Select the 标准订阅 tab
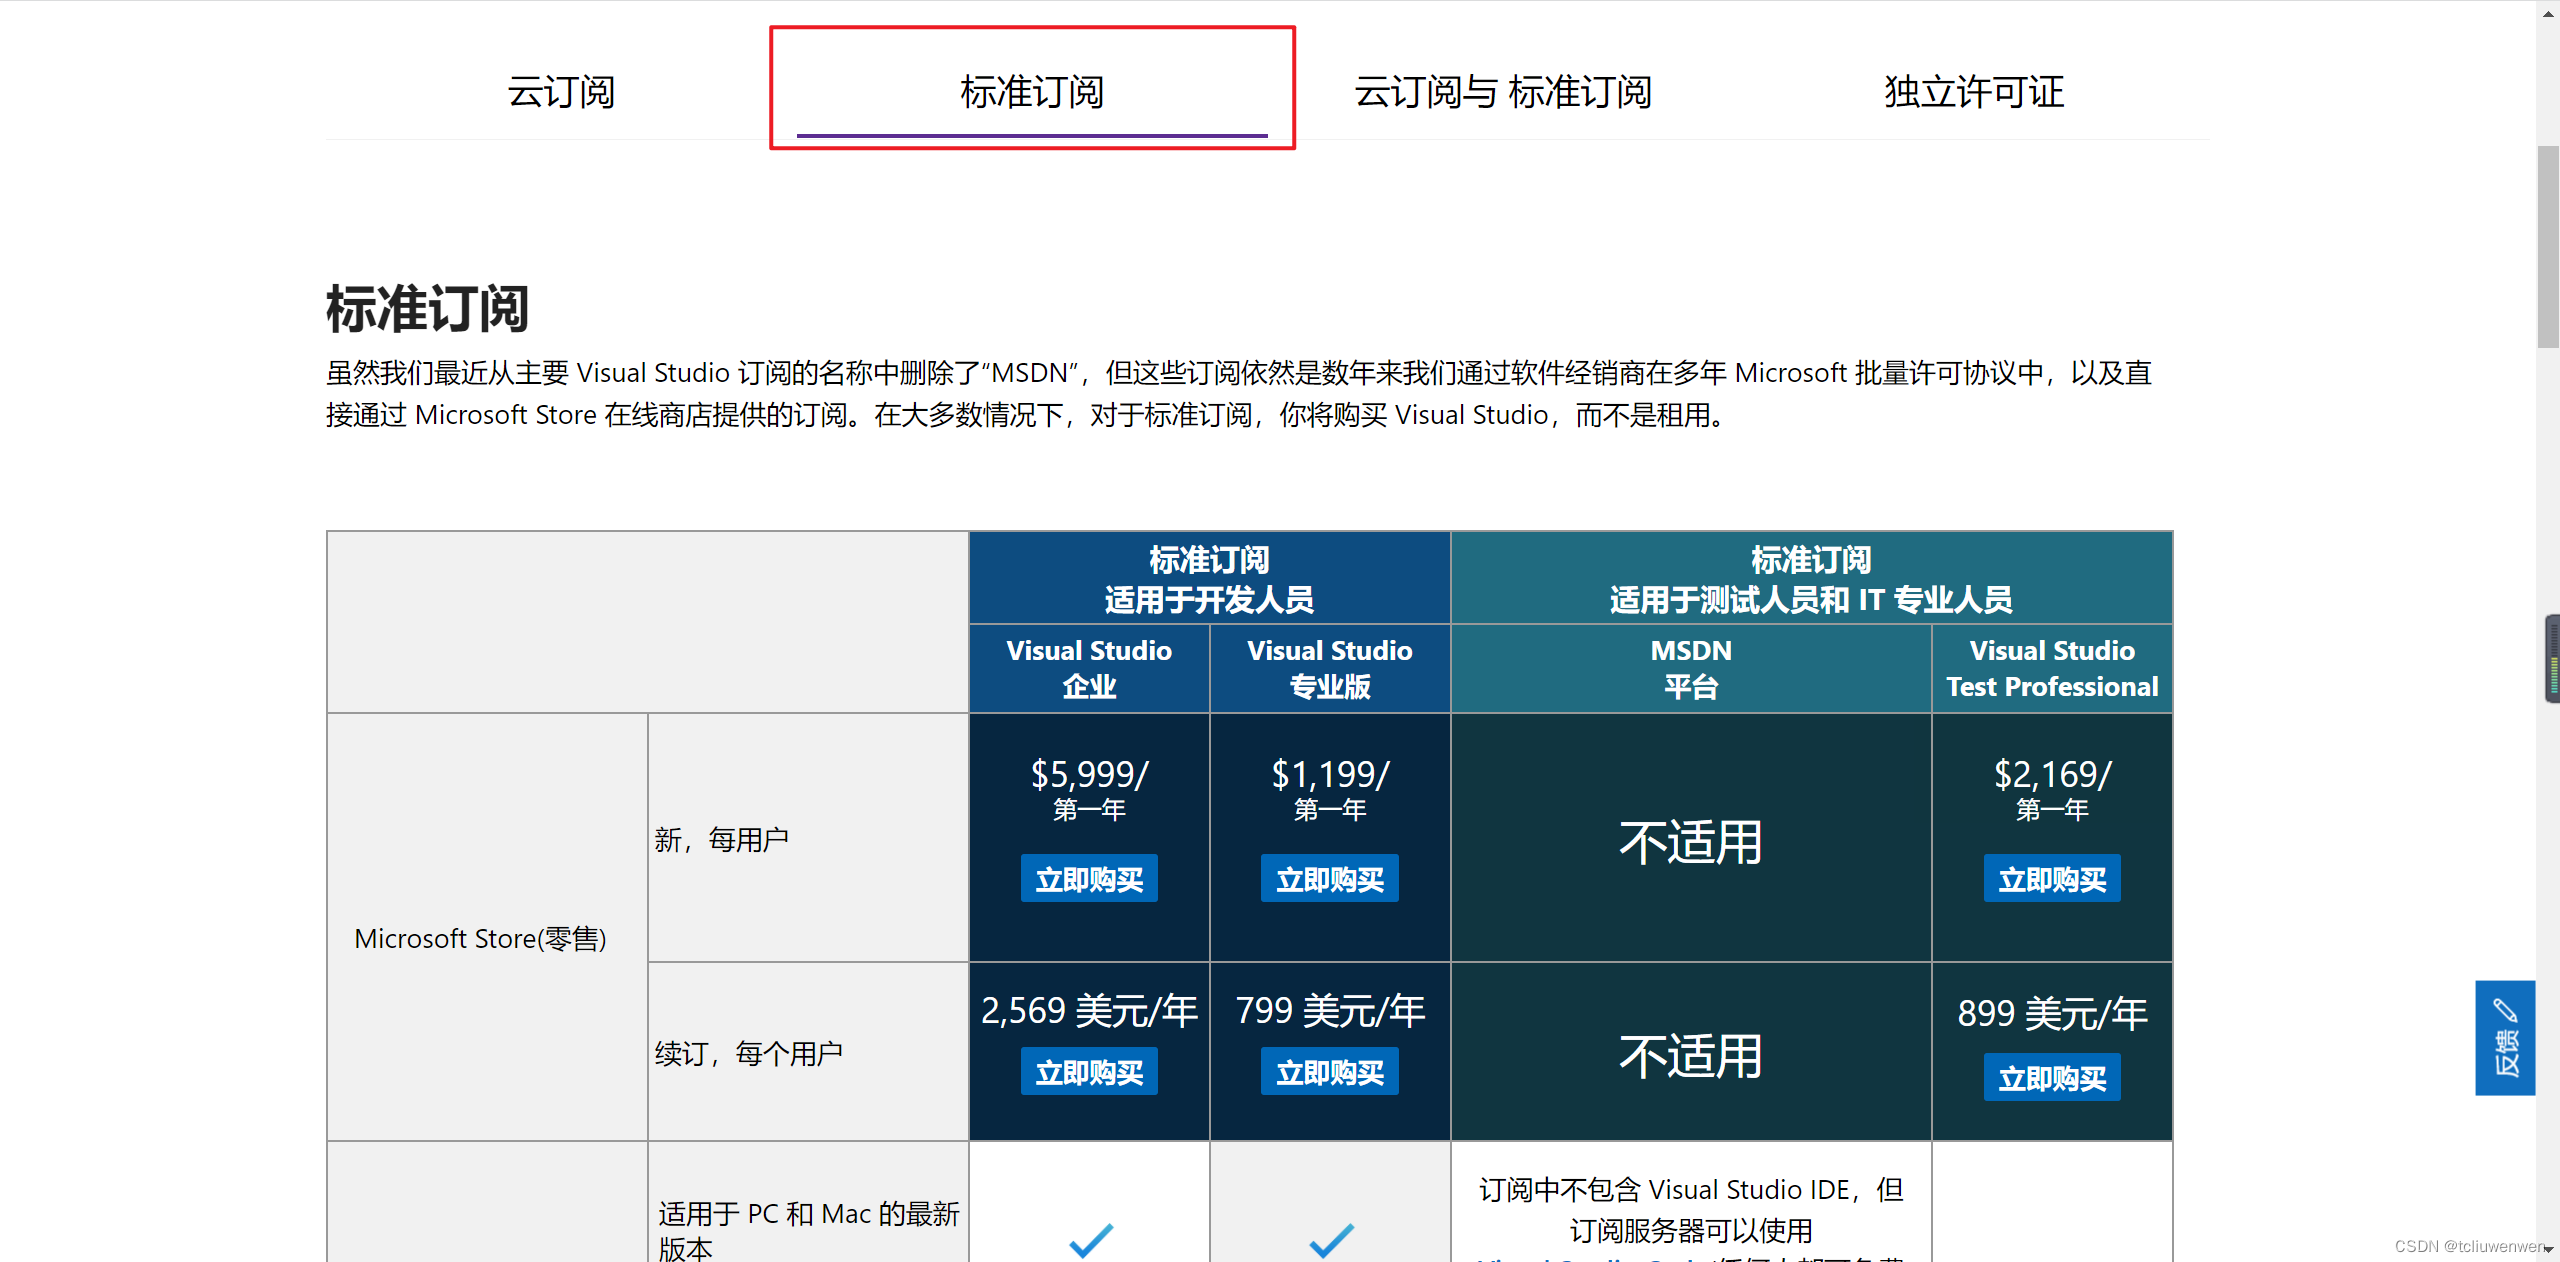Image resolution: width=2560 pixels, height=1262 pixels. (x=1032, y=92)
